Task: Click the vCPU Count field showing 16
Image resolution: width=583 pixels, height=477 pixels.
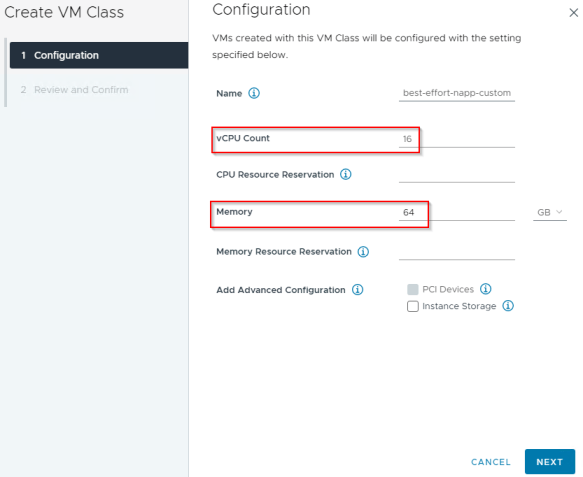Action: point(457,139)
